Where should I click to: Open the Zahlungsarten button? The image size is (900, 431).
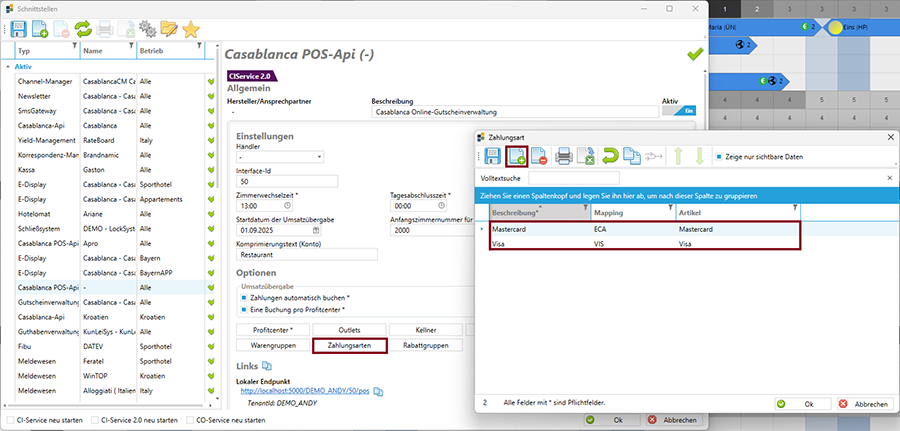tap(350, 345)
